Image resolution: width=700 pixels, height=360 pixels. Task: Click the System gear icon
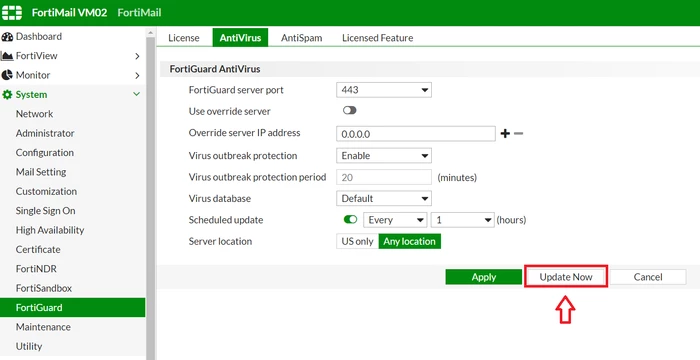click(x=7, y=95)
